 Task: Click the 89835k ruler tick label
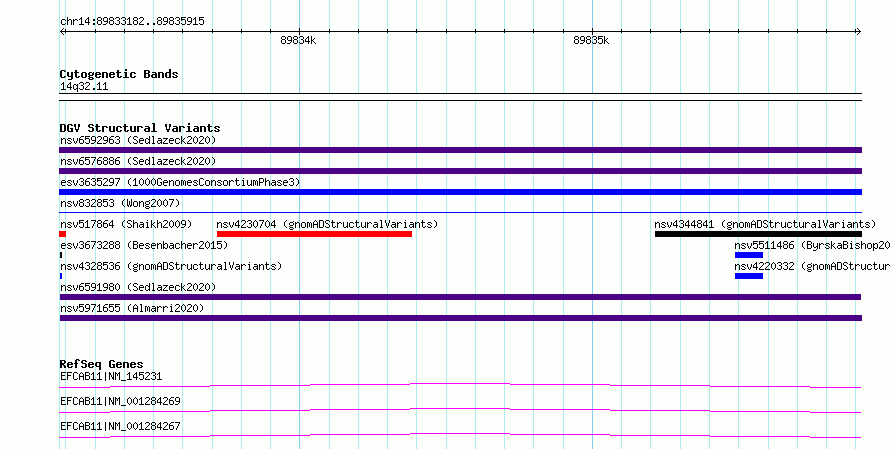591,40
